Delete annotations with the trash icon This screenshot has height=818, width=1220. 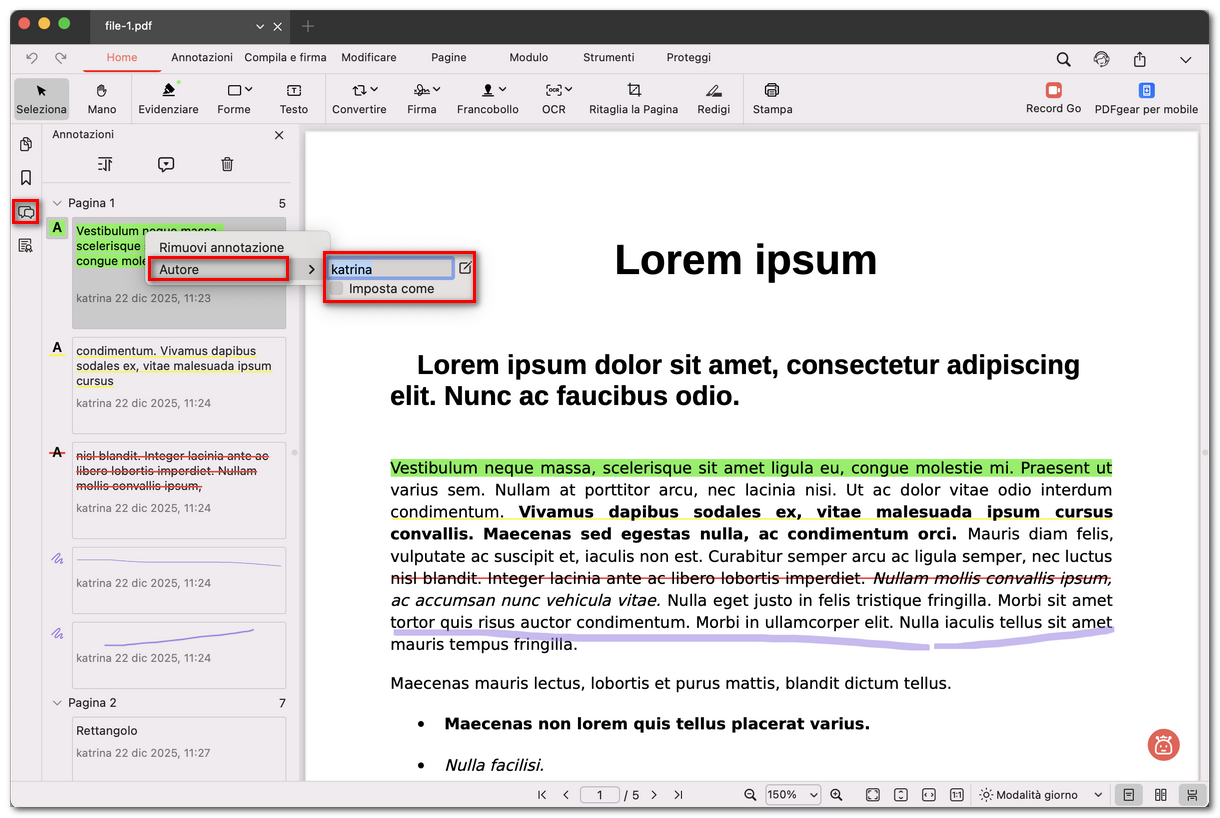click(227, 164)
